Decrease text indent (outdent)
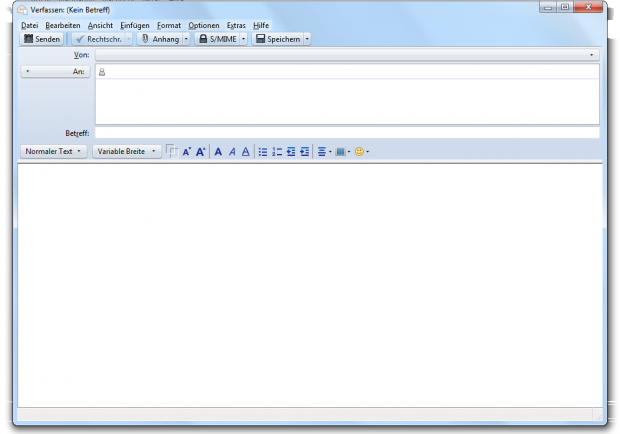The image size is (620, 434). click(x=291, y=152)
